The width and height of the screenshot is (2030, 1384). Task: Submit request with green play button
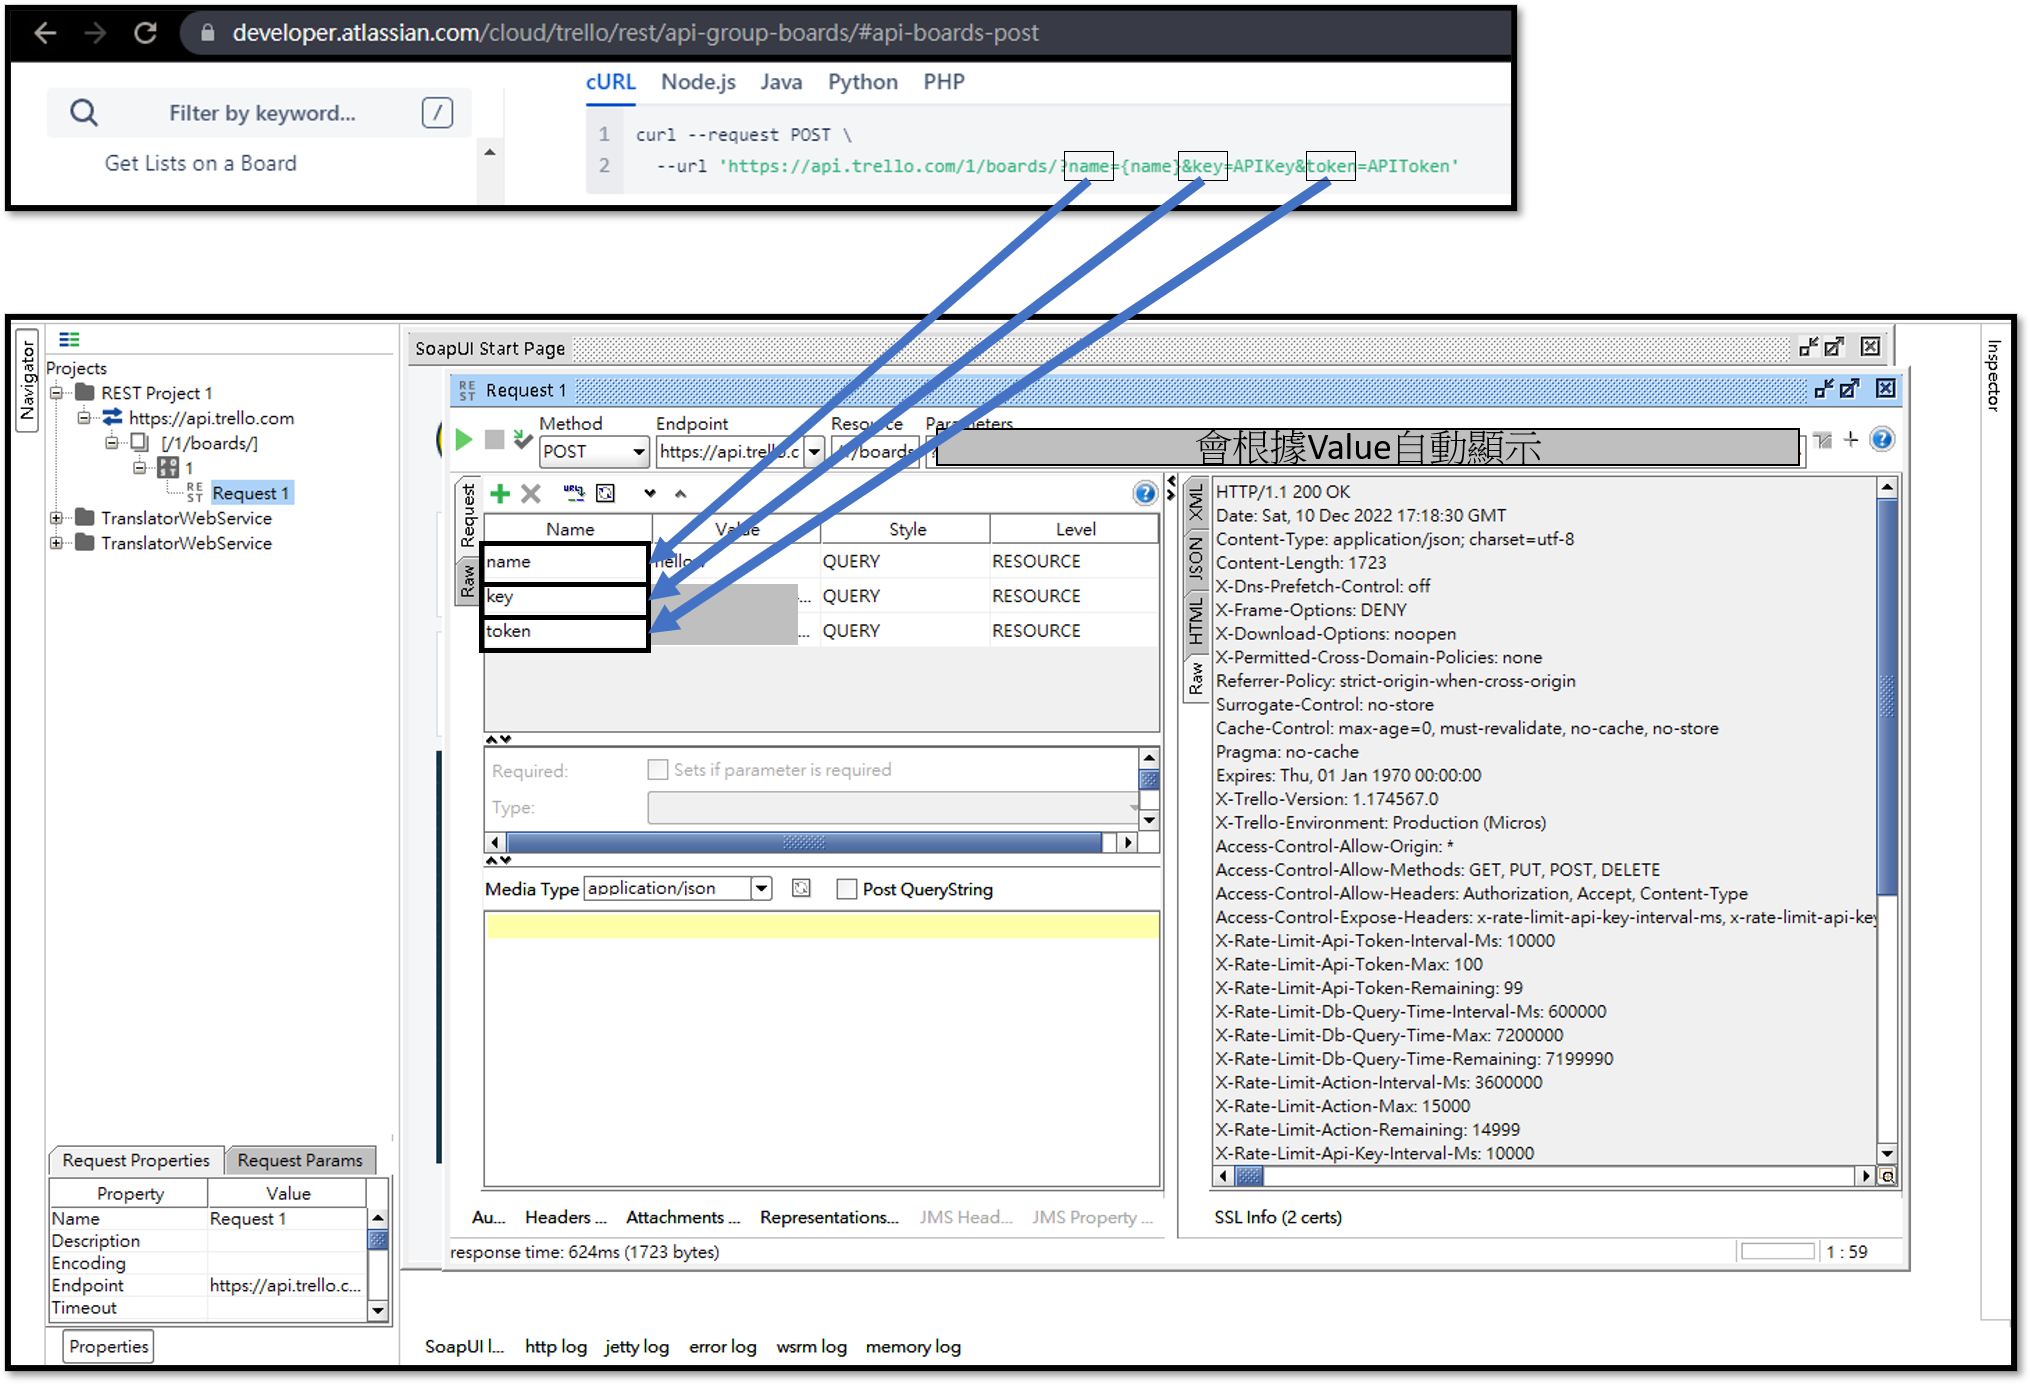click(464, 440)
